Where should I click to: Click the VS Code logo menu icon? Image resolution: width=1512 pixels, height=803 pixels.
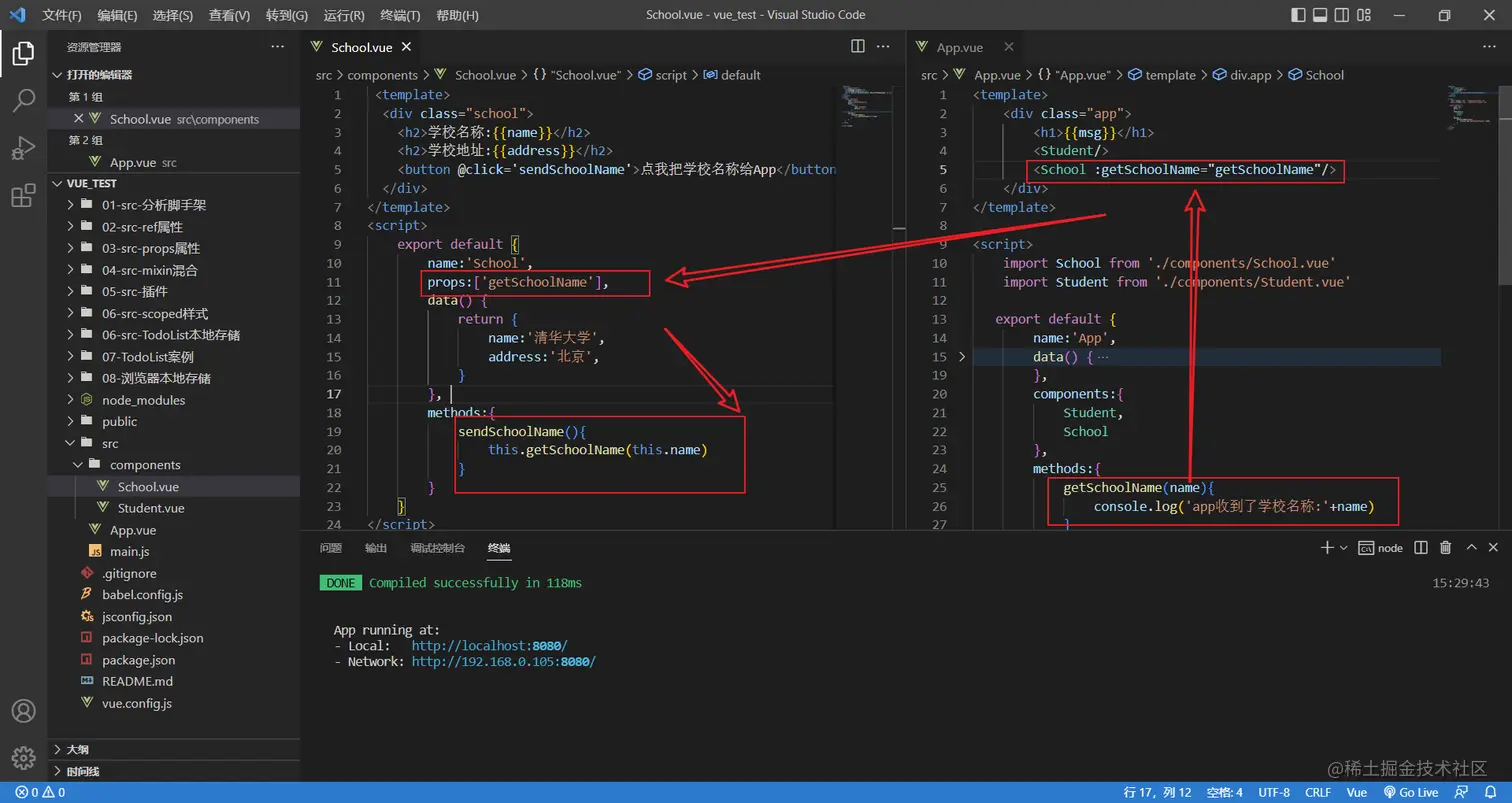coord(17,15)
